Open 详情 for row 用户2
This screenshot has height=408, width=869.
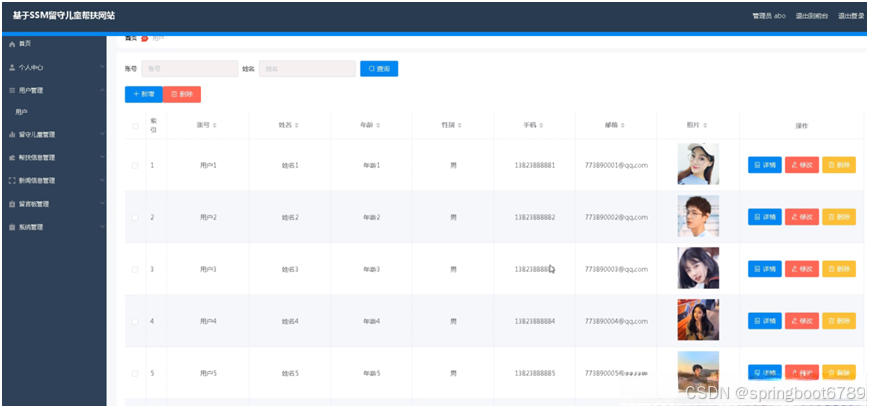point(765,217)
